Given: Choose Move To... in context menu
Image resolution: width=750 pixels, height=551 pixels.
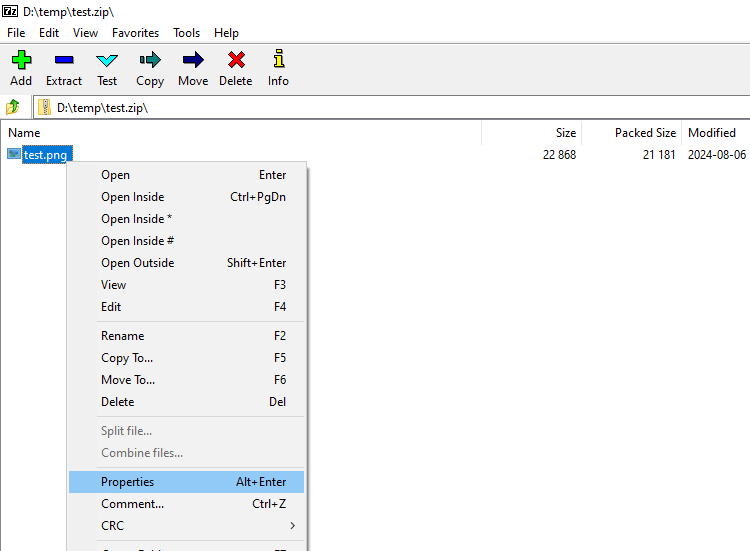Looking at the screenshot, I should (187, 380).
